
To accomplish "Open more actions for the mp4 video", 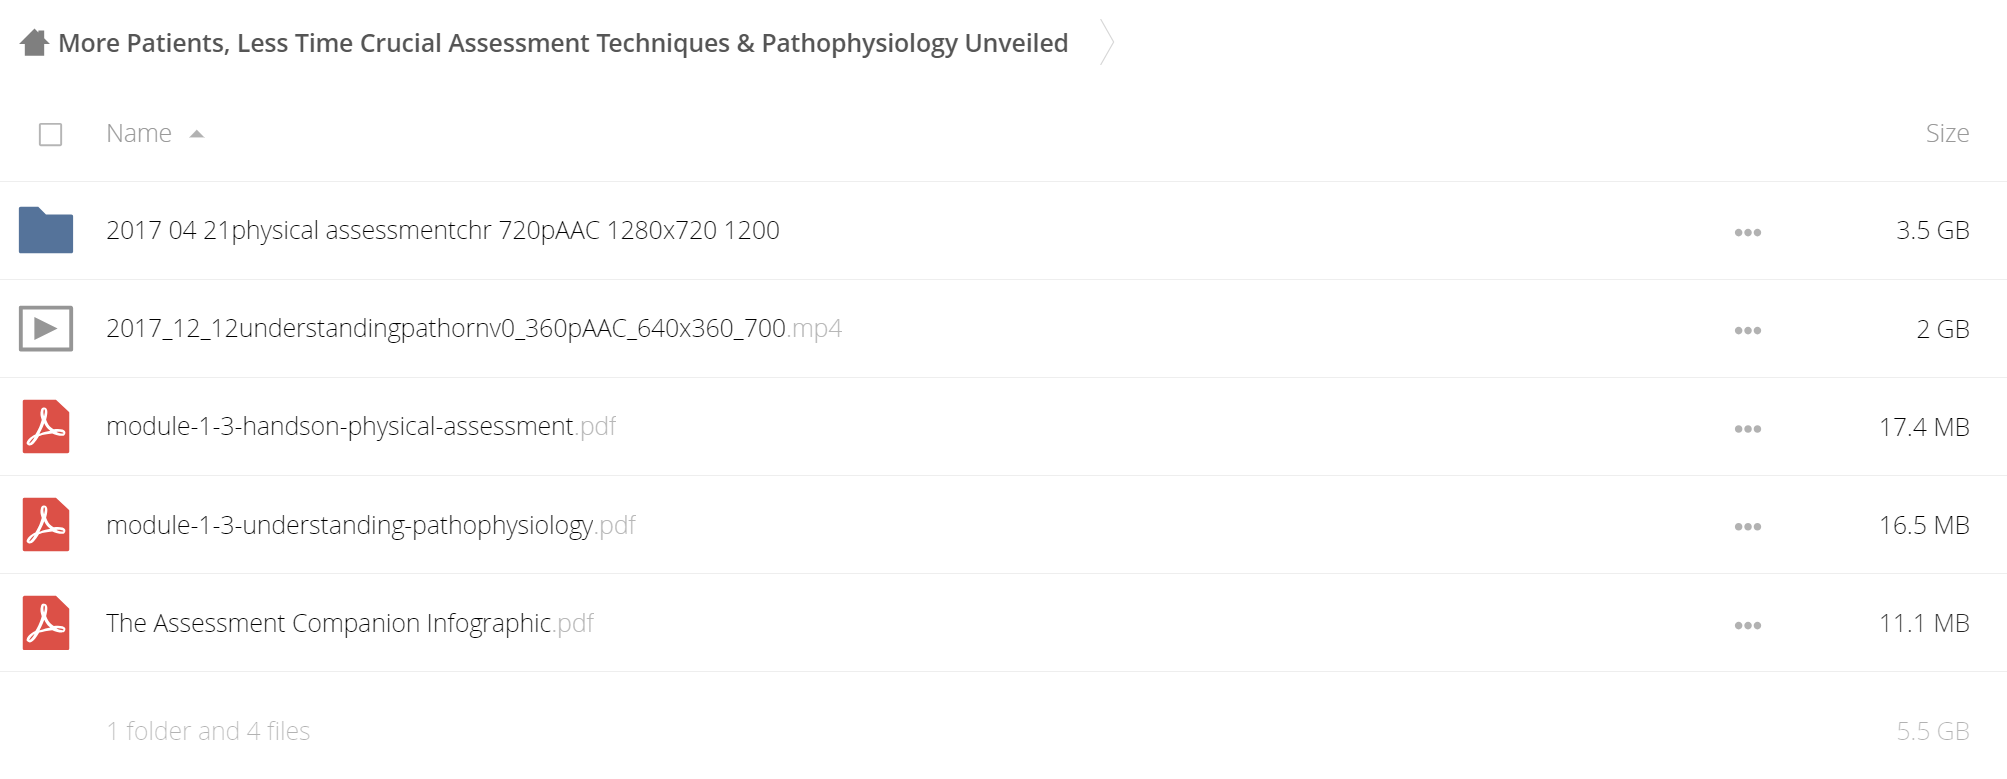I will point(1747,330).
